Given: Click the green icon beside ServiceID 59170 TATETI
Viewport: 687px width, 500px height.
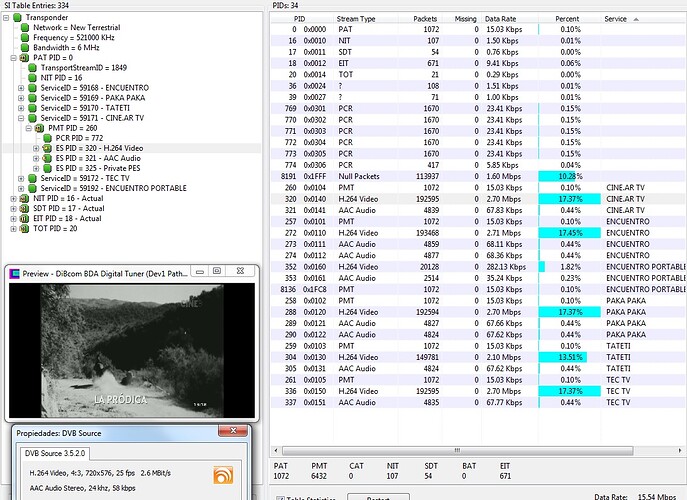Looking at the screenshot, I should [x=32, y=108].
